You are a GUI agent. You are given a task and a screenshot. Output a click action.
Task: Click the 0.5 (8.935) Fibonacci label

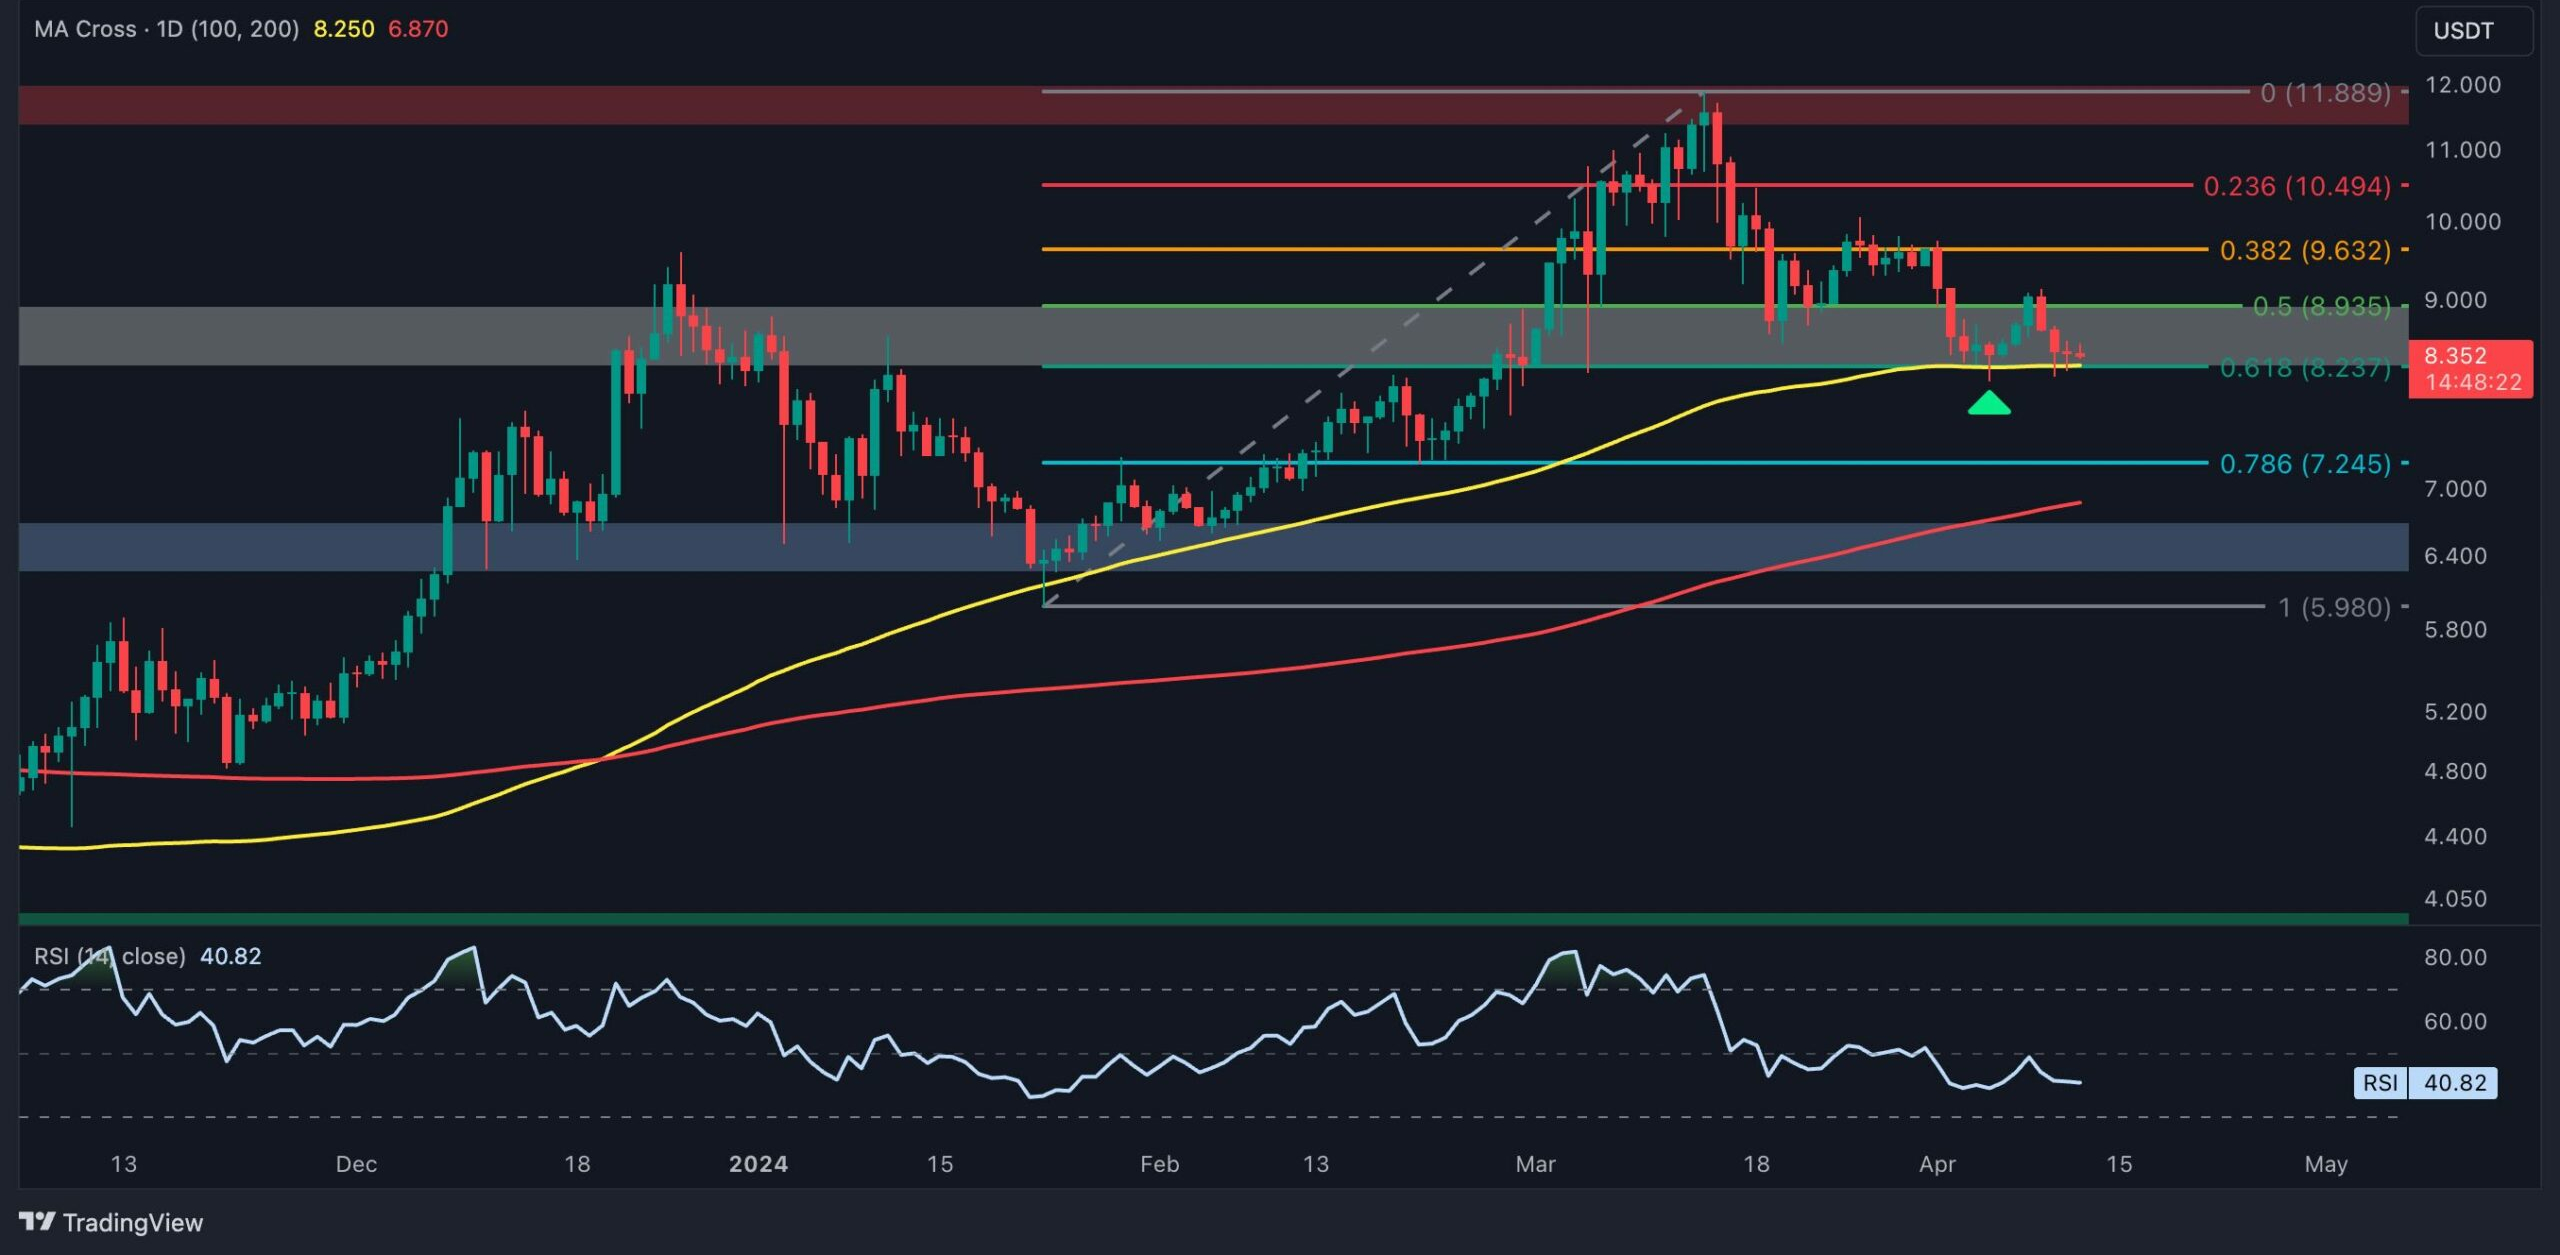pyautogui.click(x=2321, y=306)
